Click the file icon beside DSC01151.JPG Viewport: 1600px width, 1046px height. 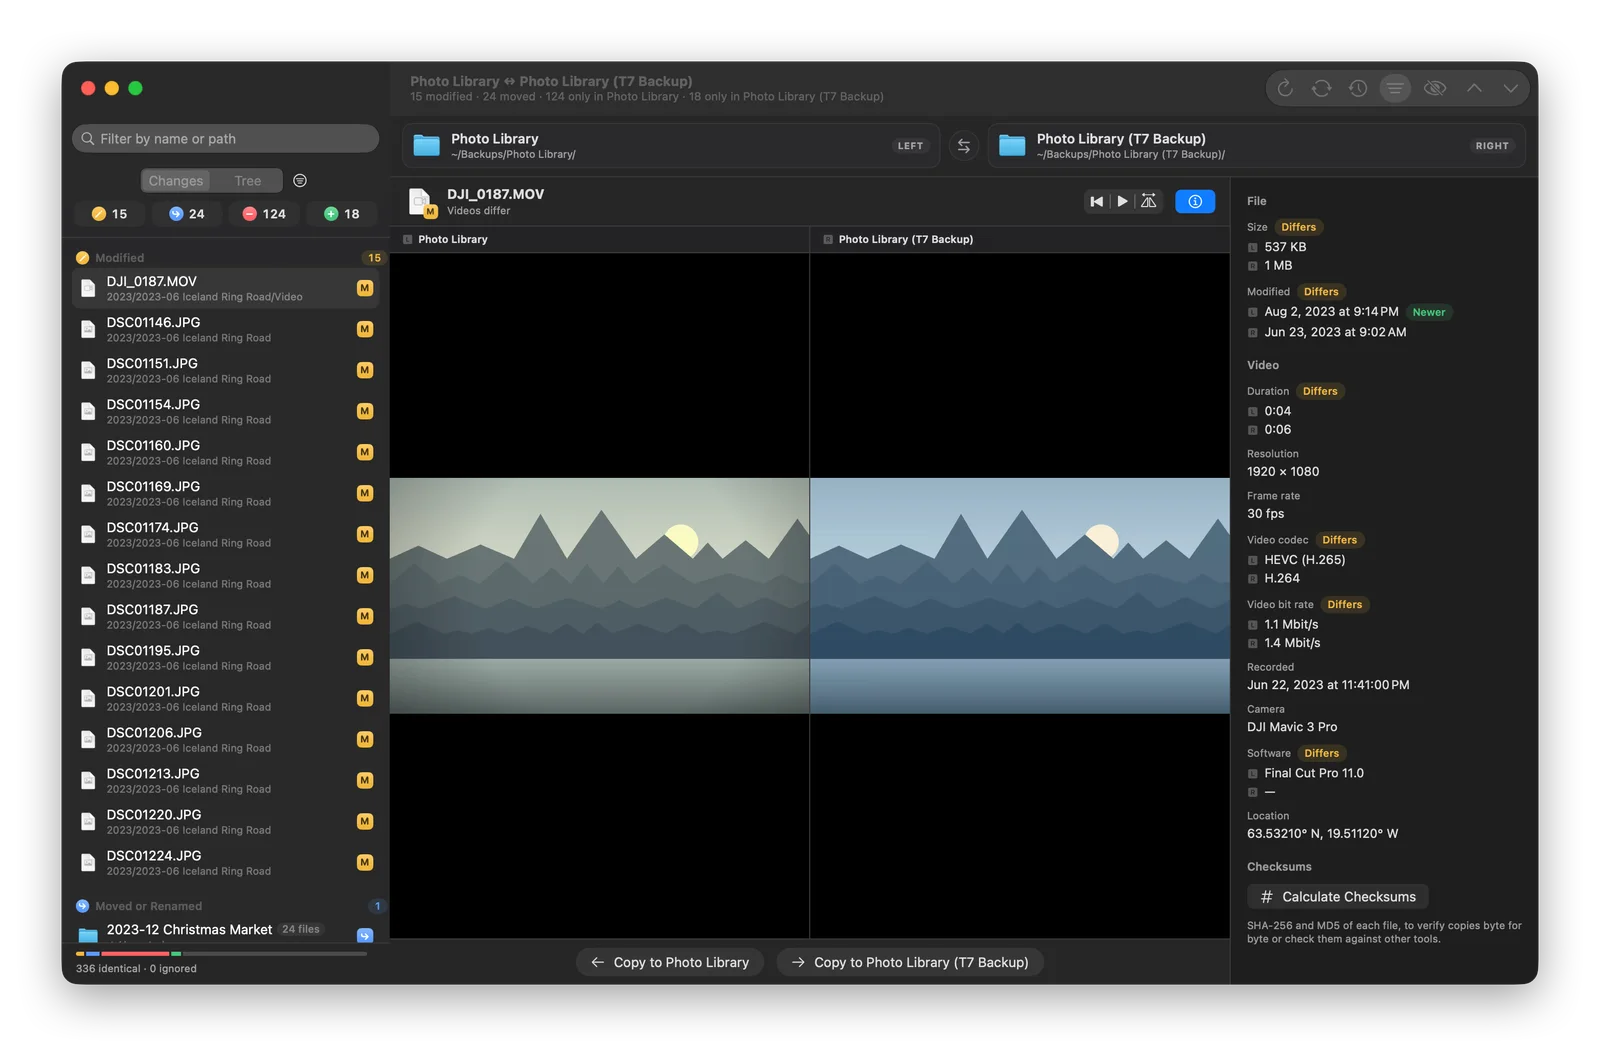tap(88, 370)
